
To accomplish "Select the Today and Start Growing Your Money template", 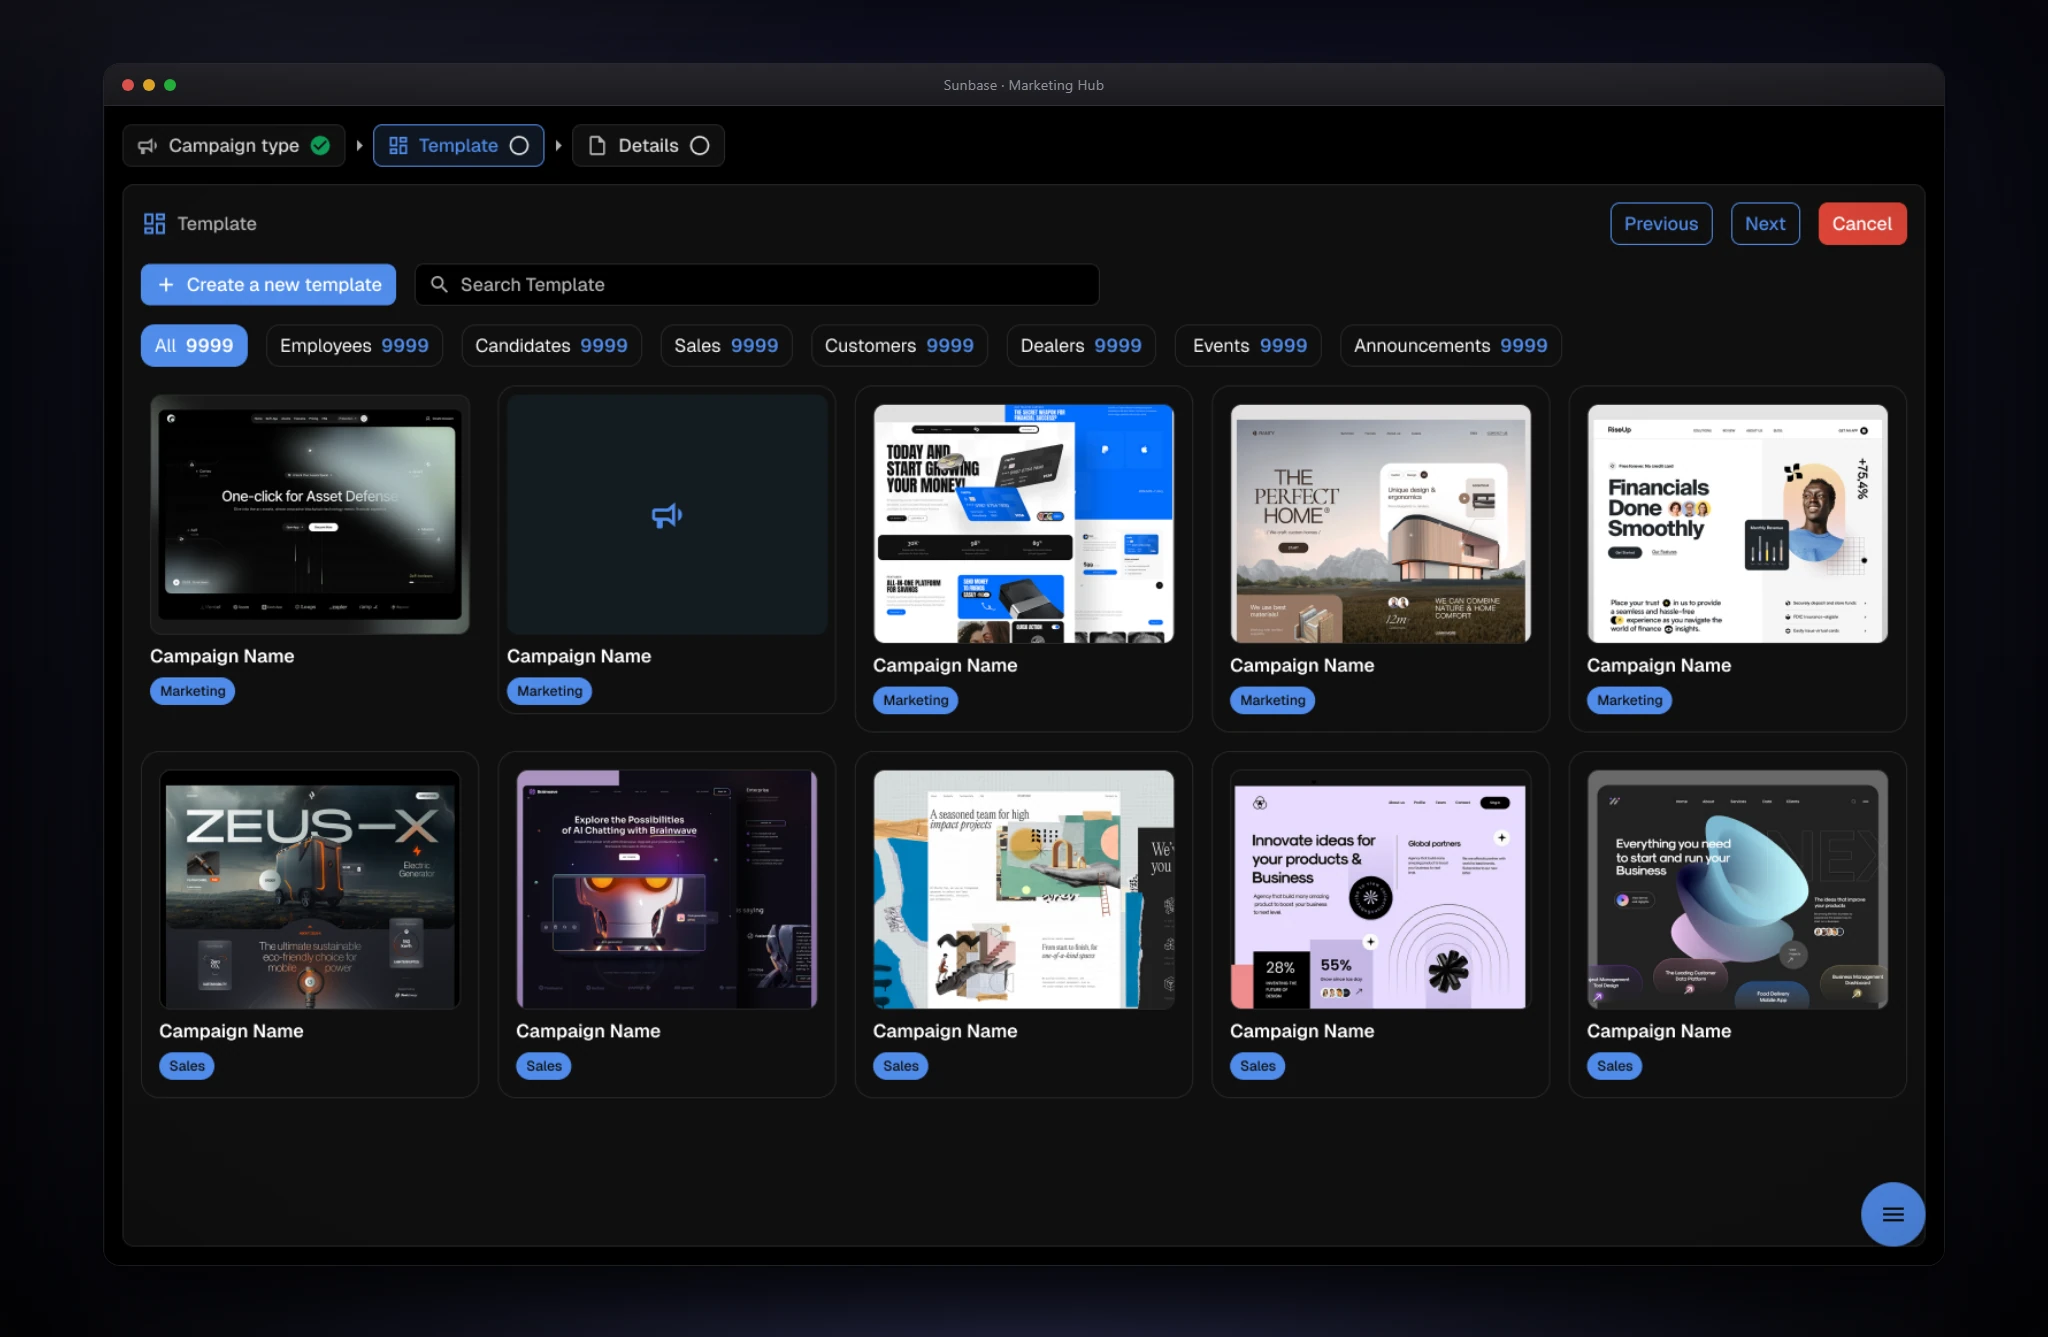I will (x=1024, y=523).
